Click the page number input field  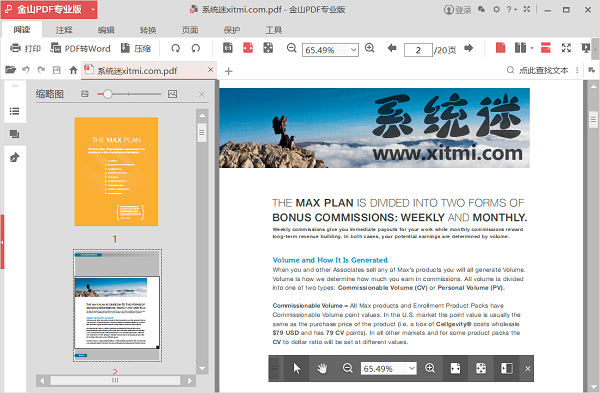[418, 50]
